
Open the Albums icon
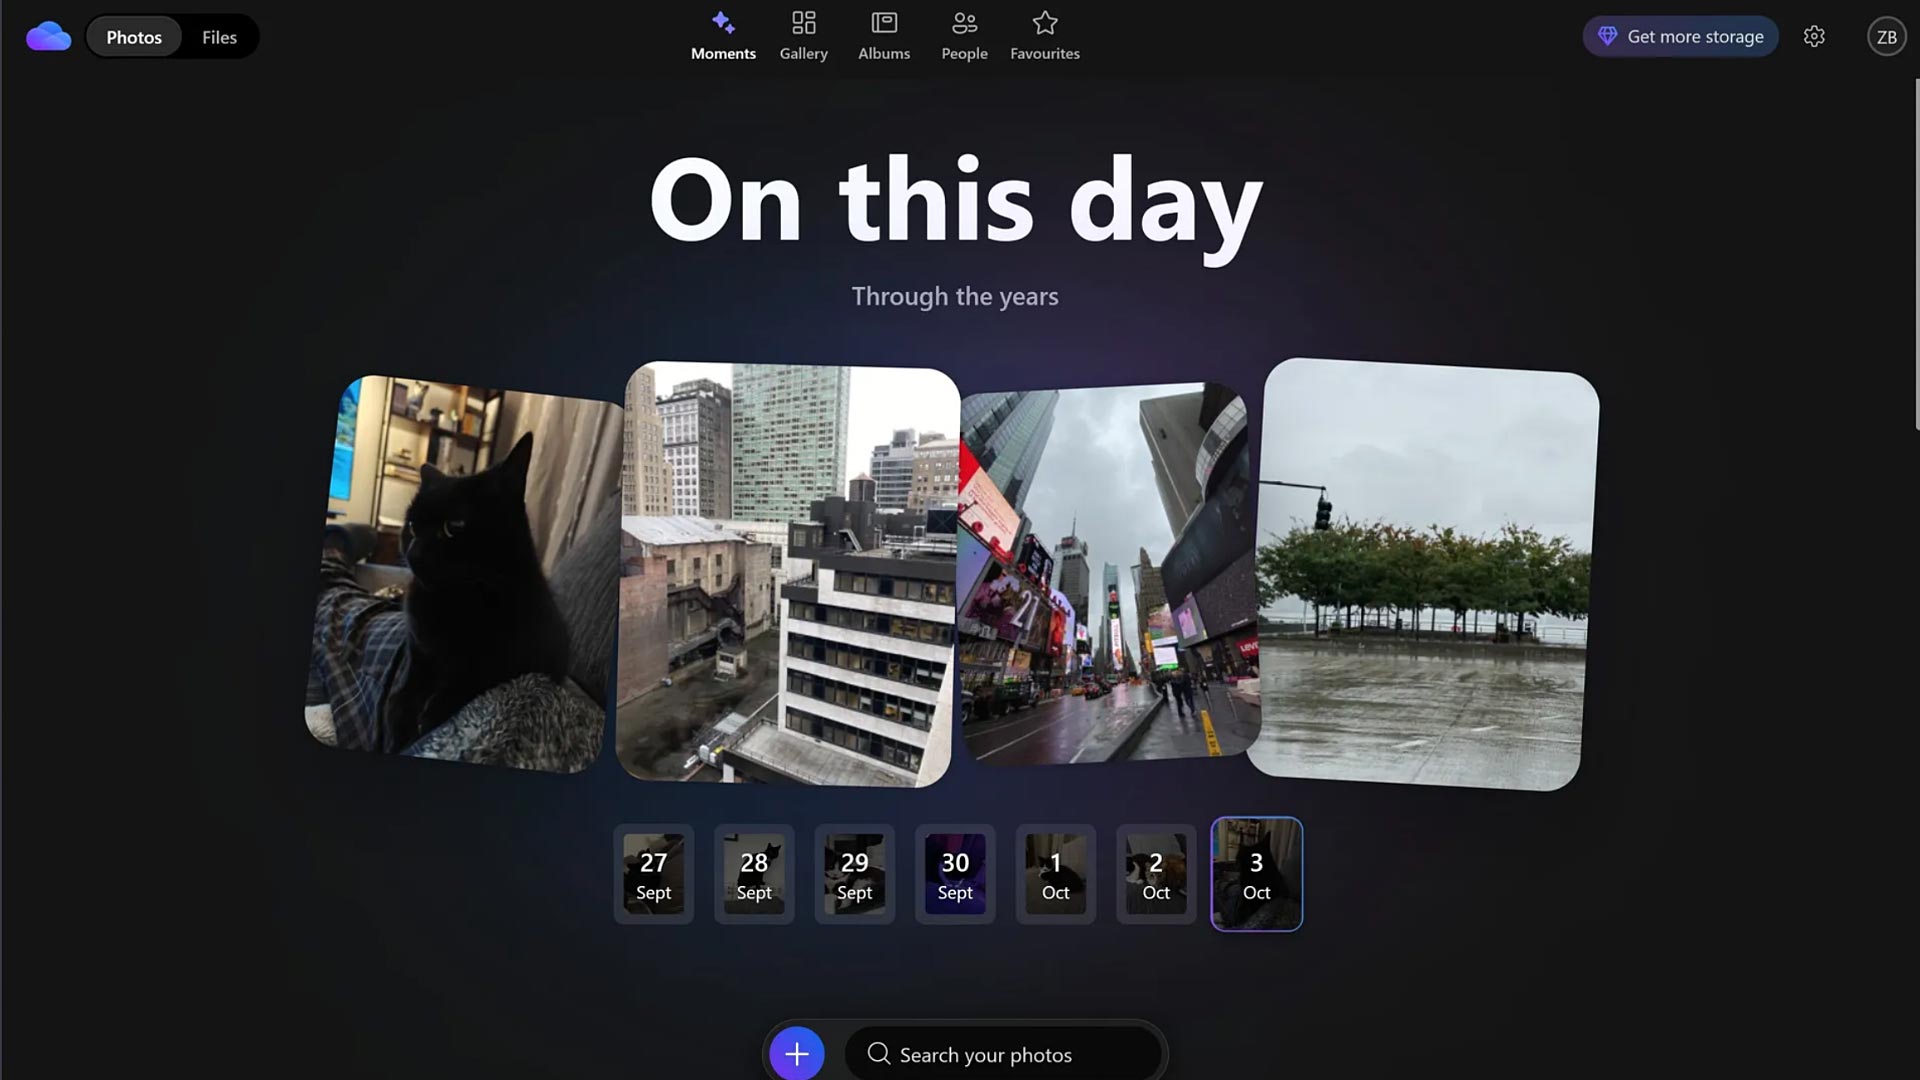(x=884, y=23)
